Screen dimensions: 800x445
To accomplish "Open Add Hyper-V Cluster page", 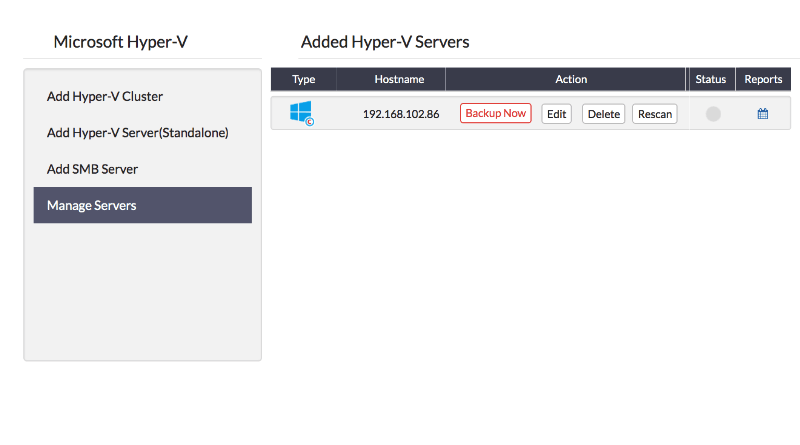I will pos(105,97).
